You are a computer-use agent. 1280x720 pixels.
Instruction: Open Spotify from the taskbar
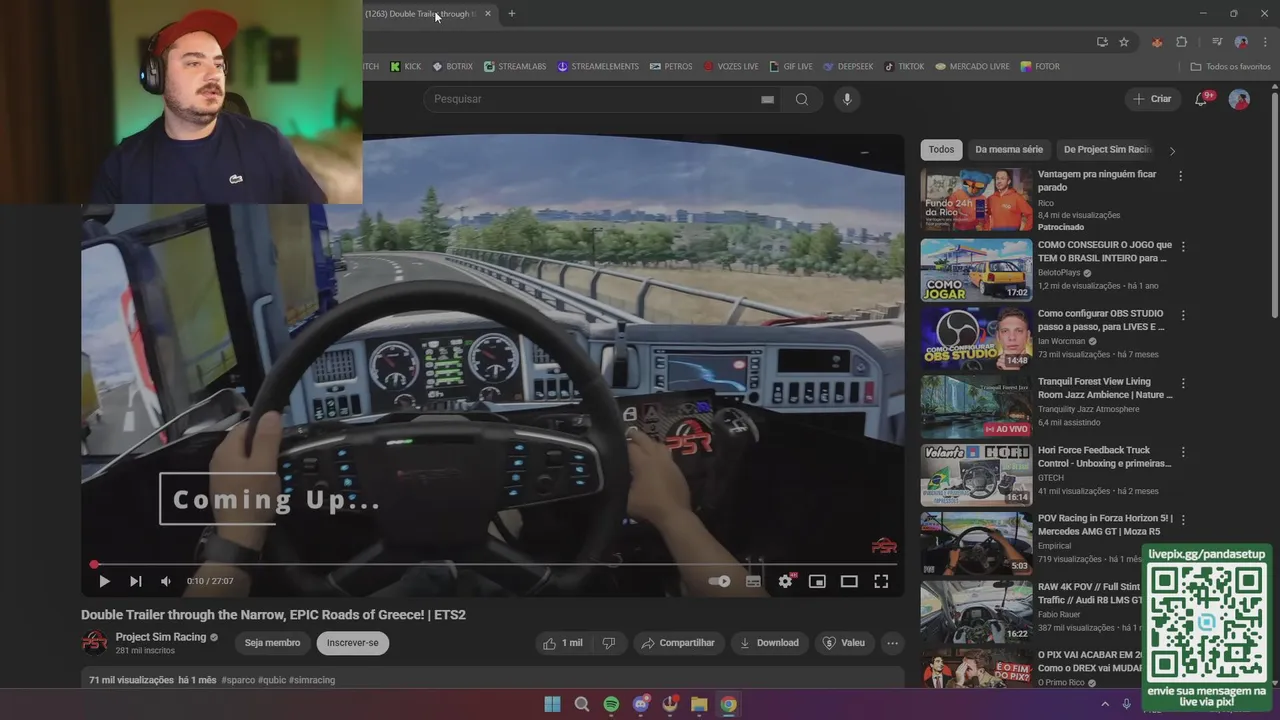coord(611,704)
